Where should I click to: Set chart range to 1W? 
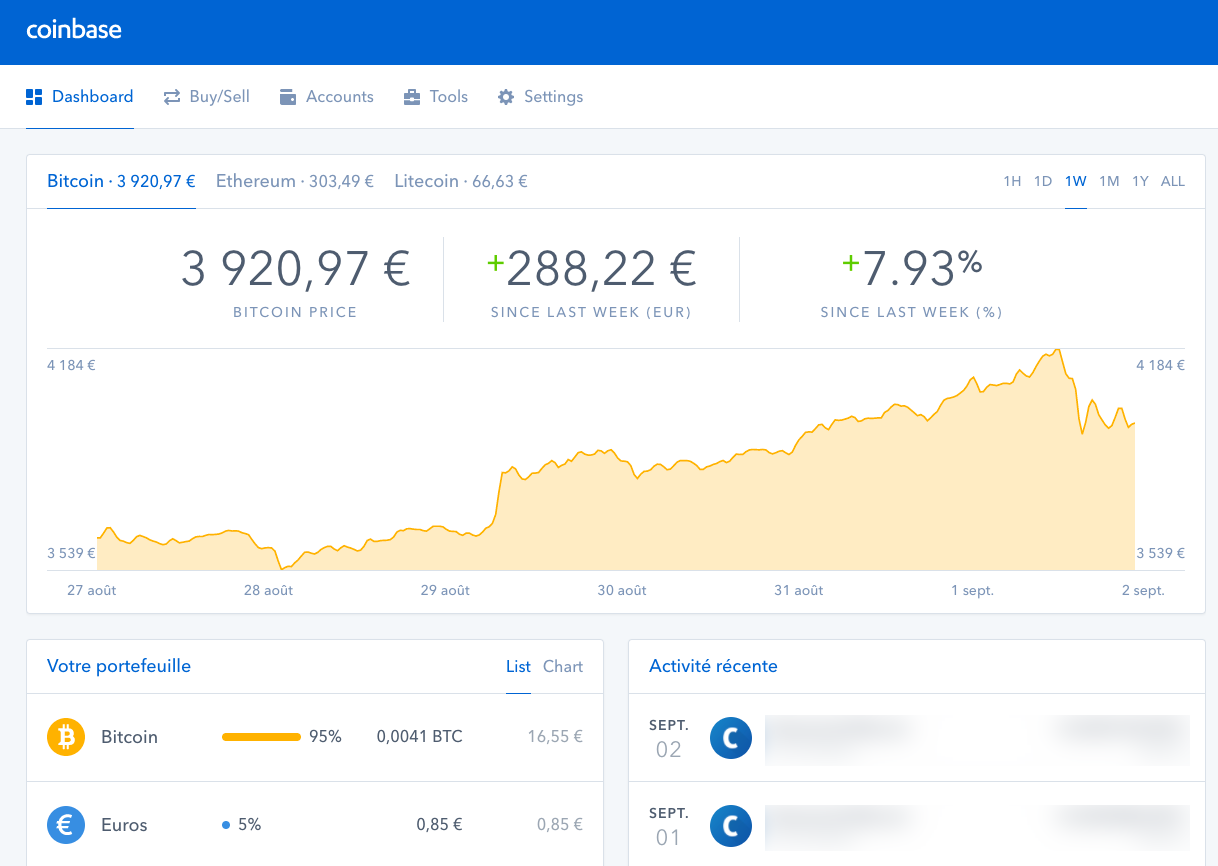tap(1076, 181)
